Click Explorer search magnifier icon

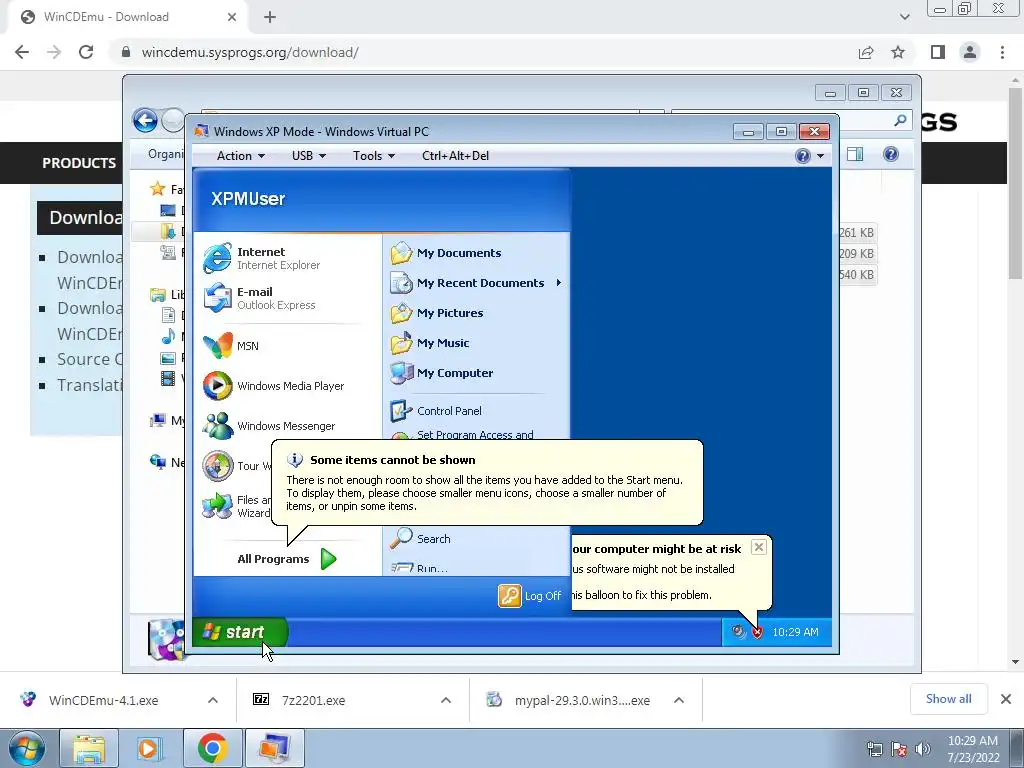point(900,120)
